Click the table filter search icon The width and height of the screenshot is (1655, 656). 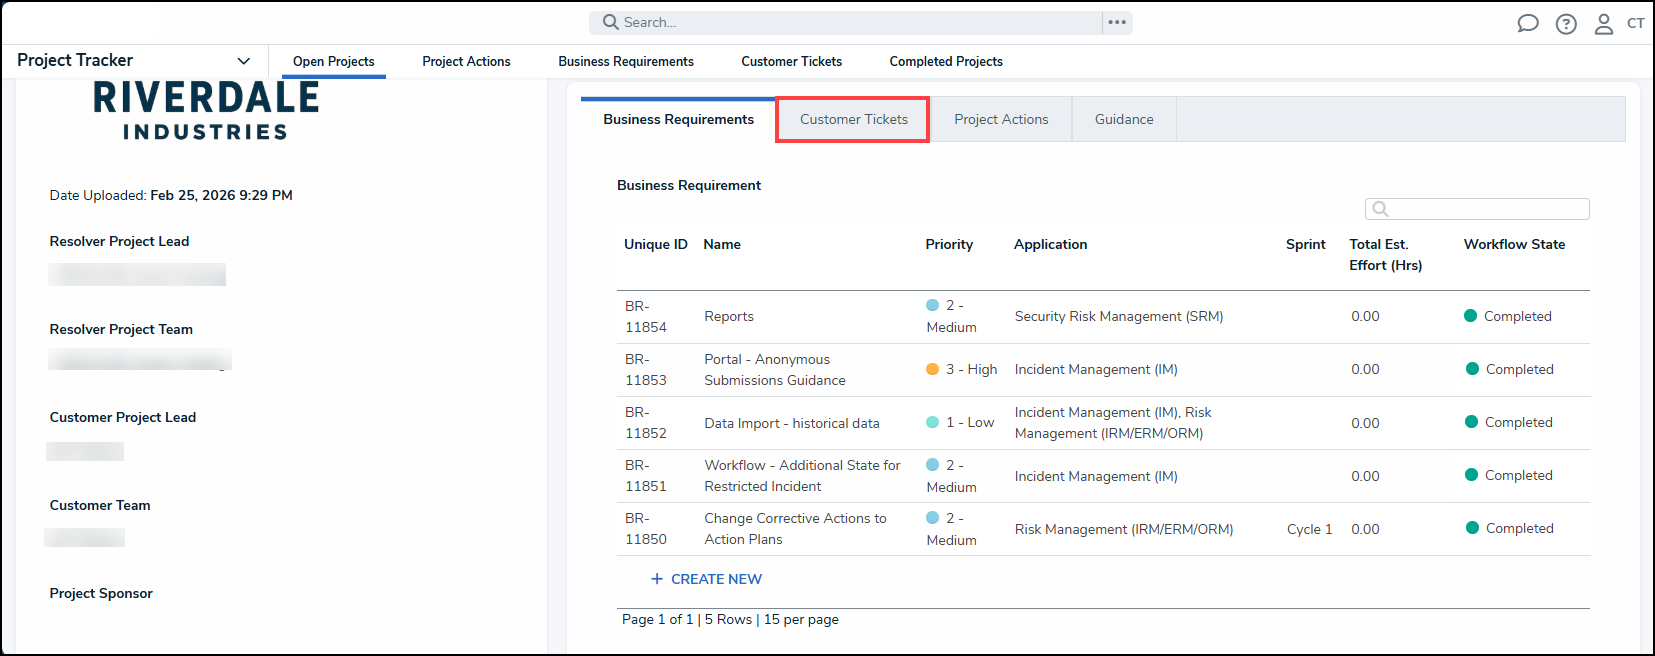[x=1380, y=209]
